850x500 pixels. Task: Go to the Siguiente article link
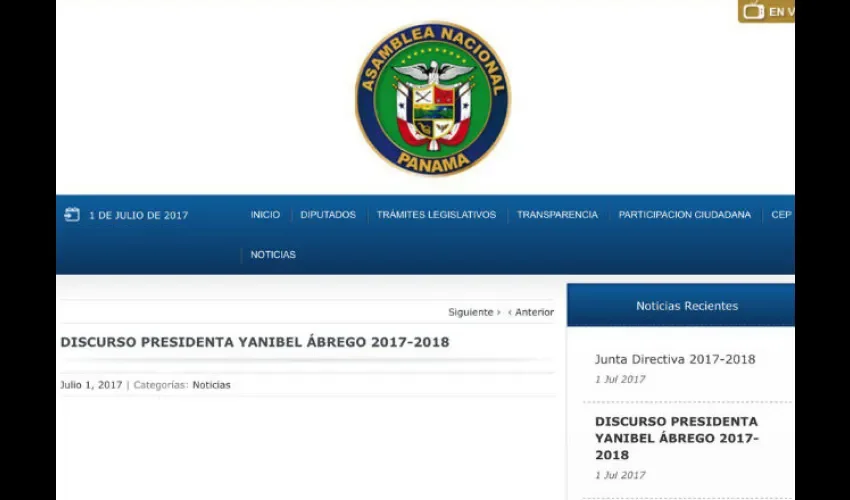coord(474,312)
